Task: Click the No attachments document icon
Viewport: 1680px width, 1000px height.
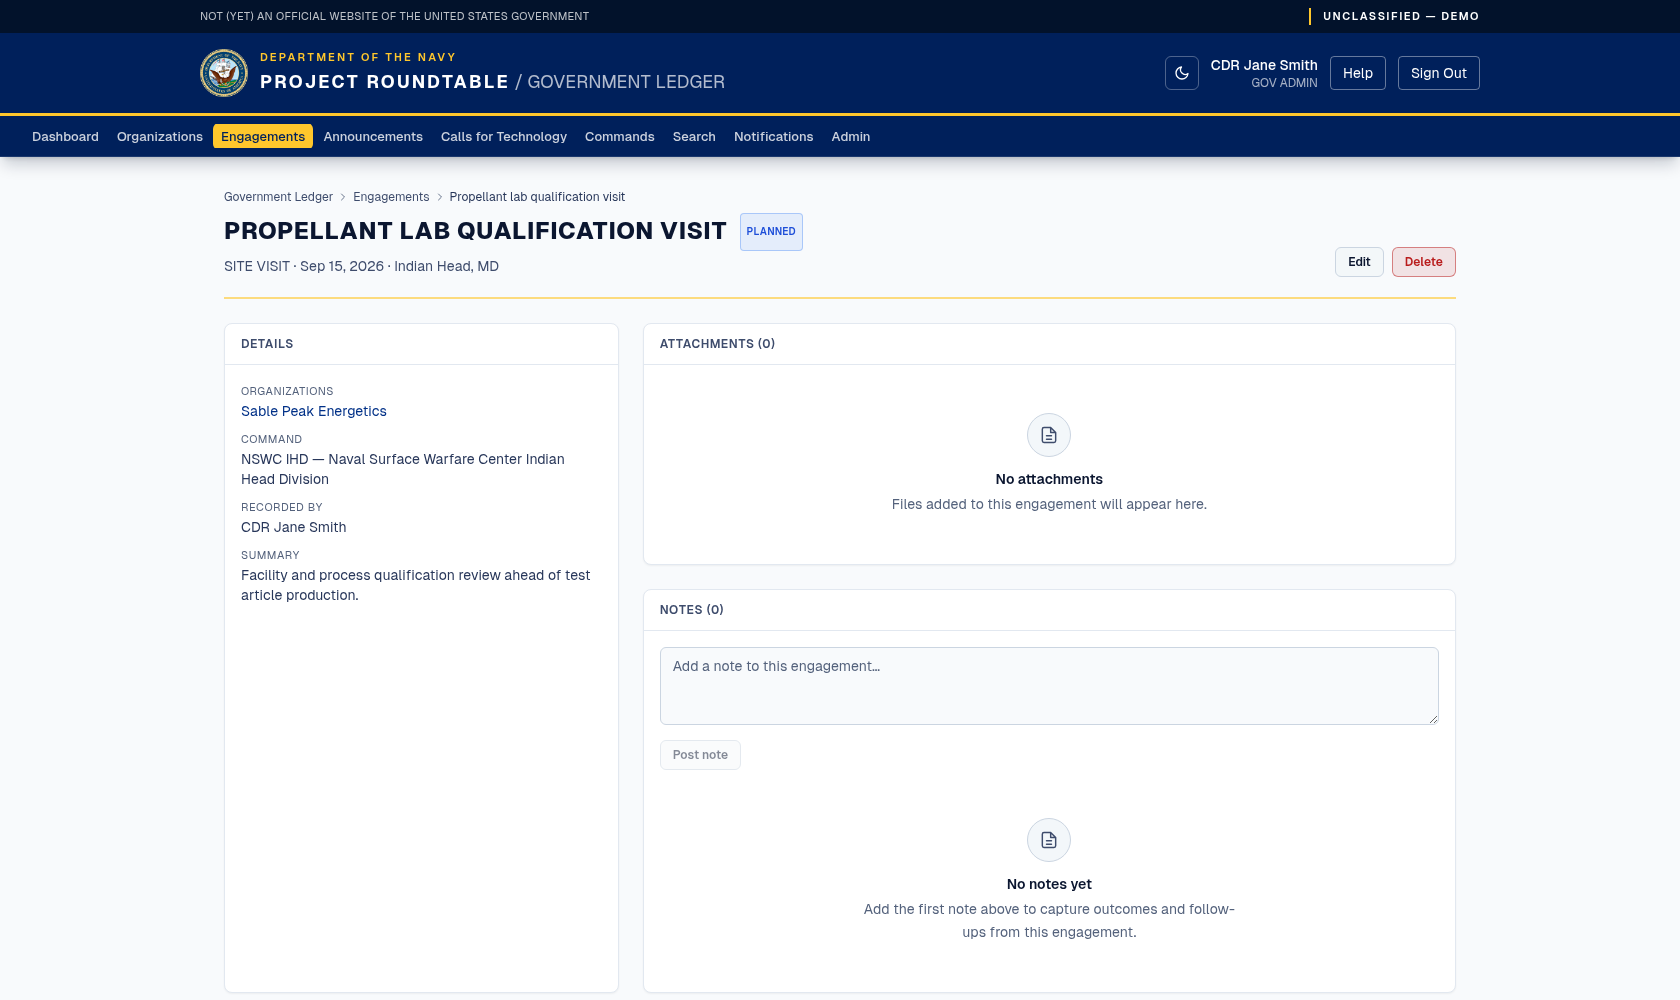Action: coord(1049,435)
